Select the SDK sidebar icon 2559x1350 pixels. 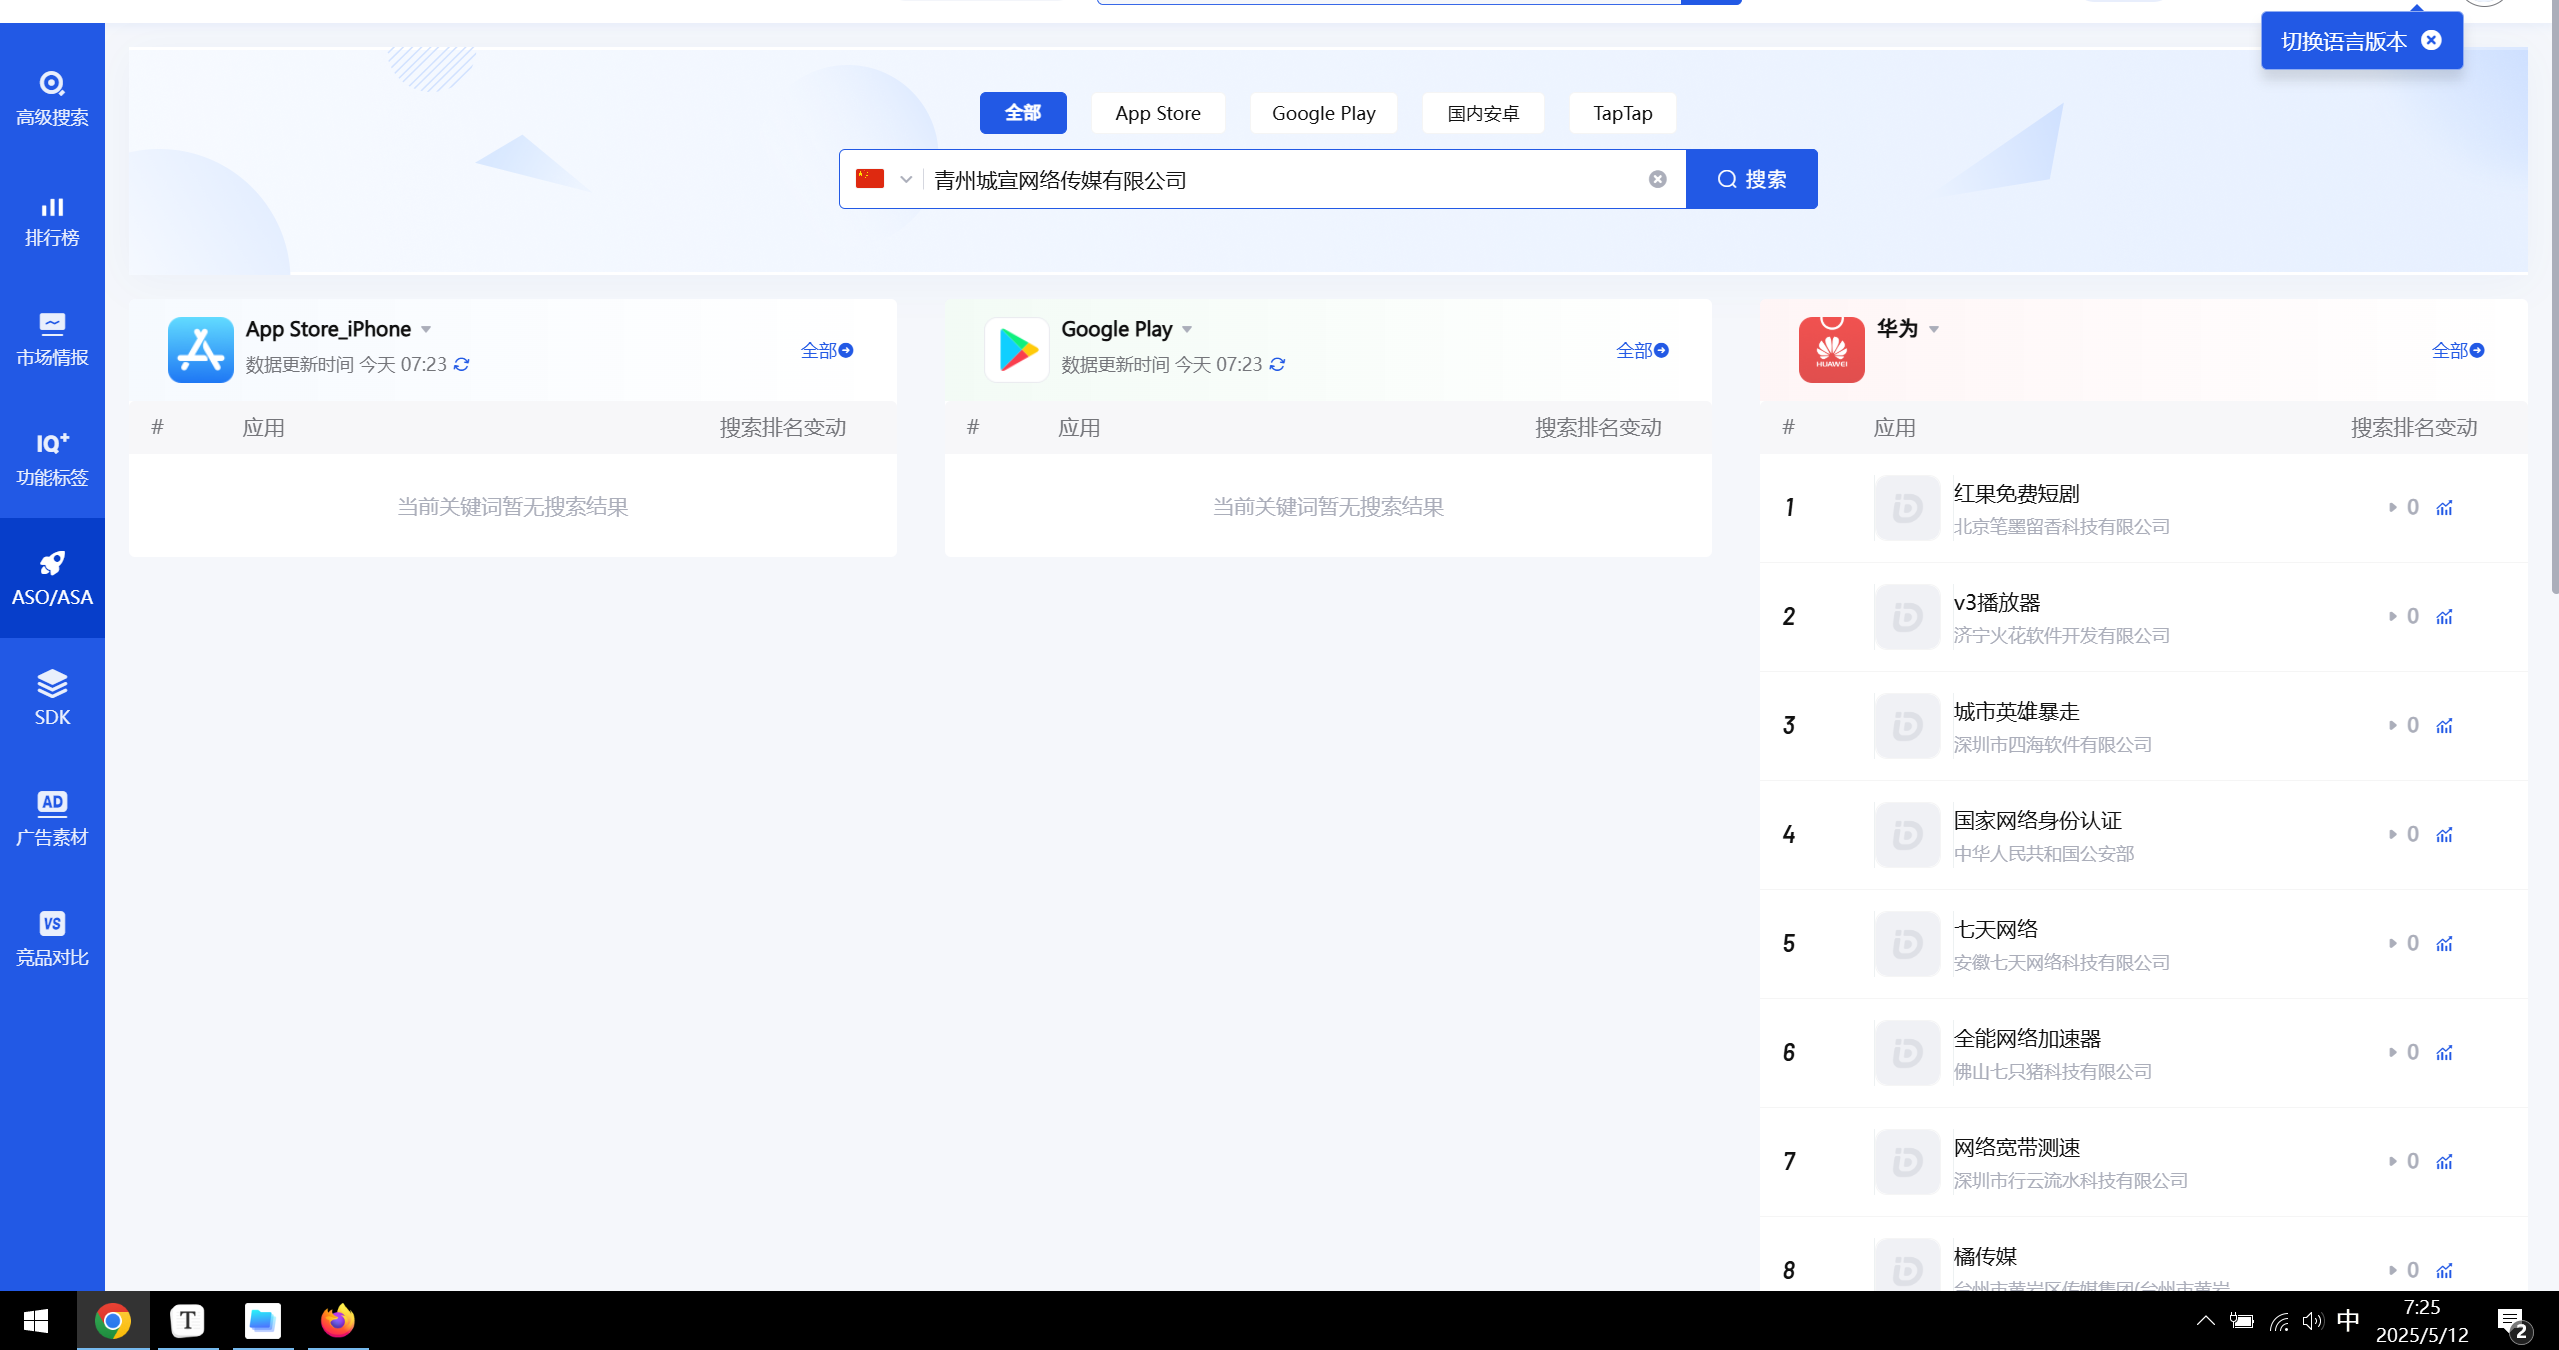pos(51,697)
